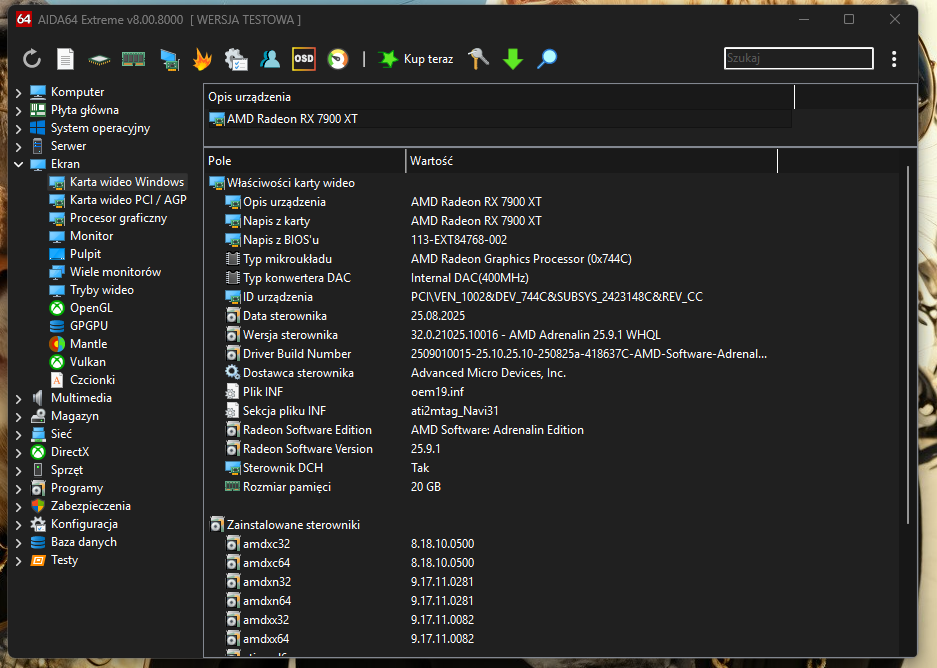Select the Monitor tree item
Image resolution: width=937 pixels, height=668 pixels.
point(81,236)
